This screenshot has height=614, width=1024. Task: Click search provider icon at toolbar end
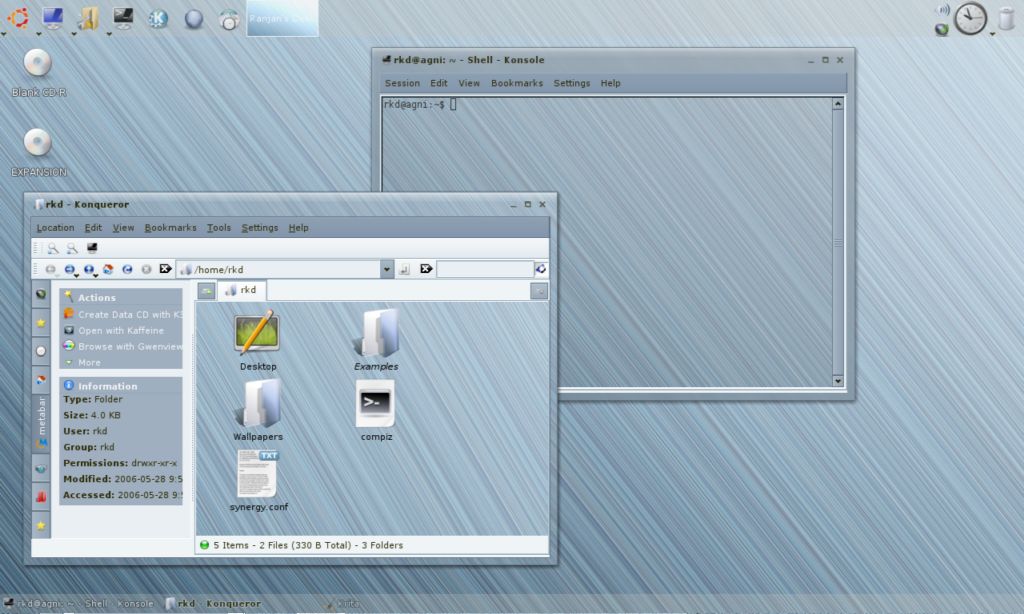541,269
